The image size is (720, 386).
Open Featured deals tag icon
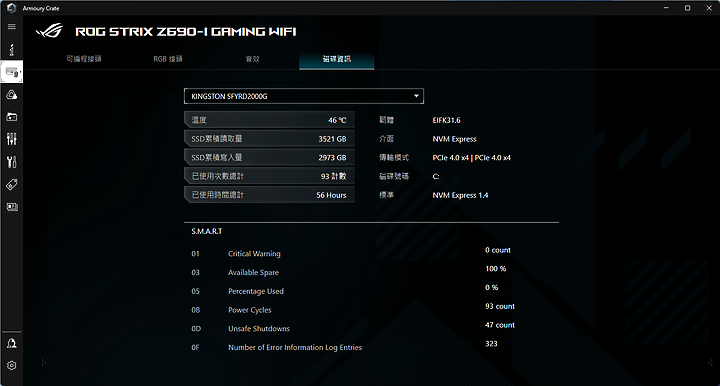[x=11, y=185]
